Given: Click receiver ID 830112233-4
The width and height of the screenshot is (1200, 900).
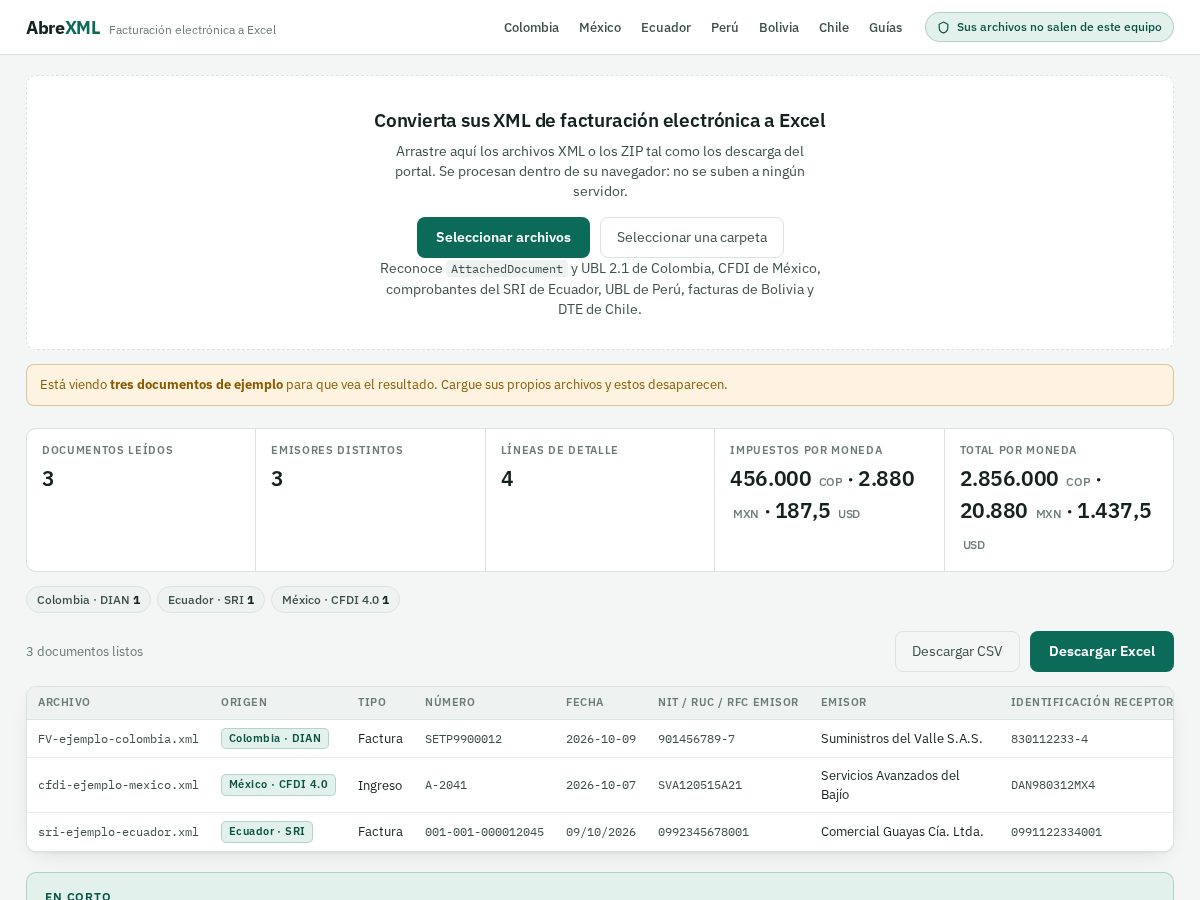Looking at the screenshot, I should pos(1049,739).
